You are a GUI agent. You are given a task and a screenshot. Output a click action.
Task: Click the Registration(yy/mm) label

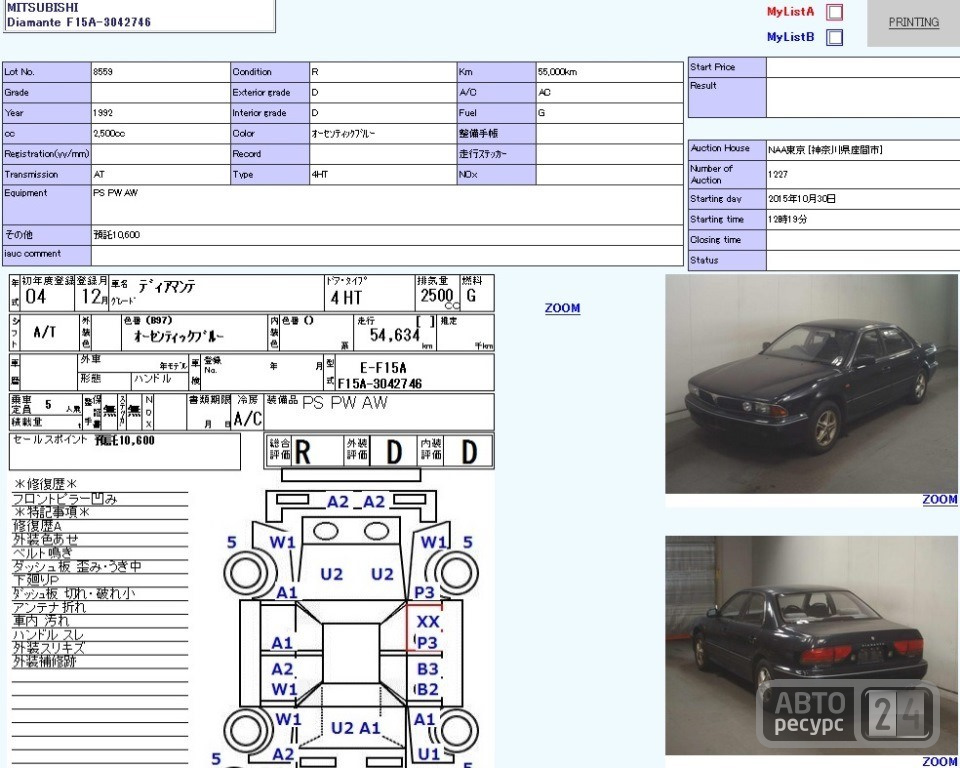click(x=47, y=154)
